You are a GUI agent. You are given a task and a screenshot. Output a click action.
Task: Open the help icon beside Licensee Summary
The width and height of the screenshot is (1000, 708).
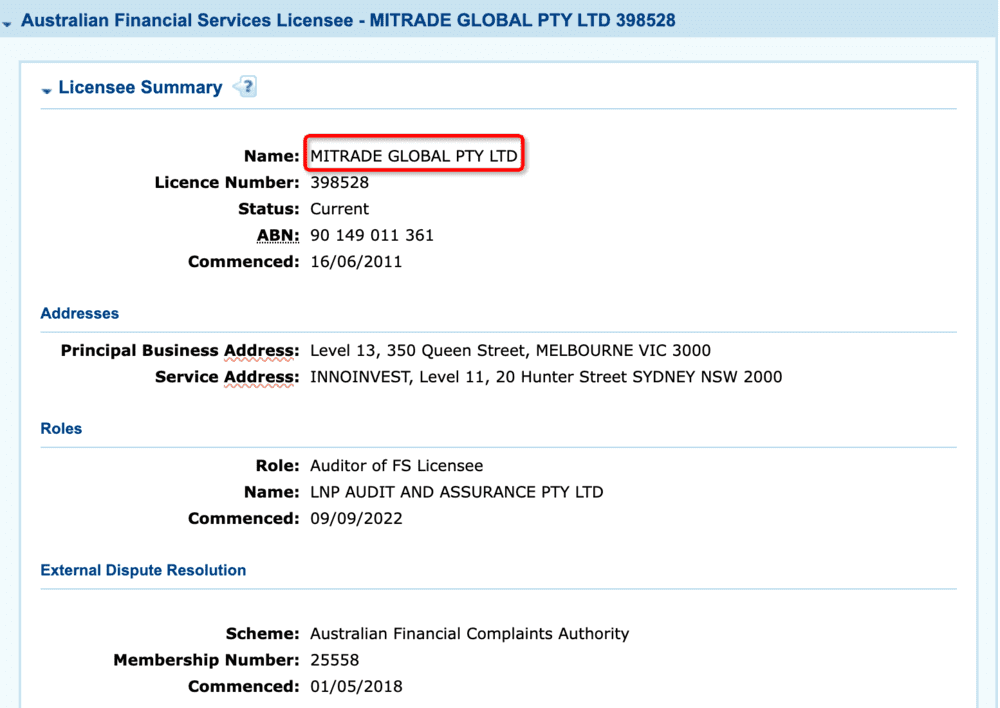tap(246, 87)
